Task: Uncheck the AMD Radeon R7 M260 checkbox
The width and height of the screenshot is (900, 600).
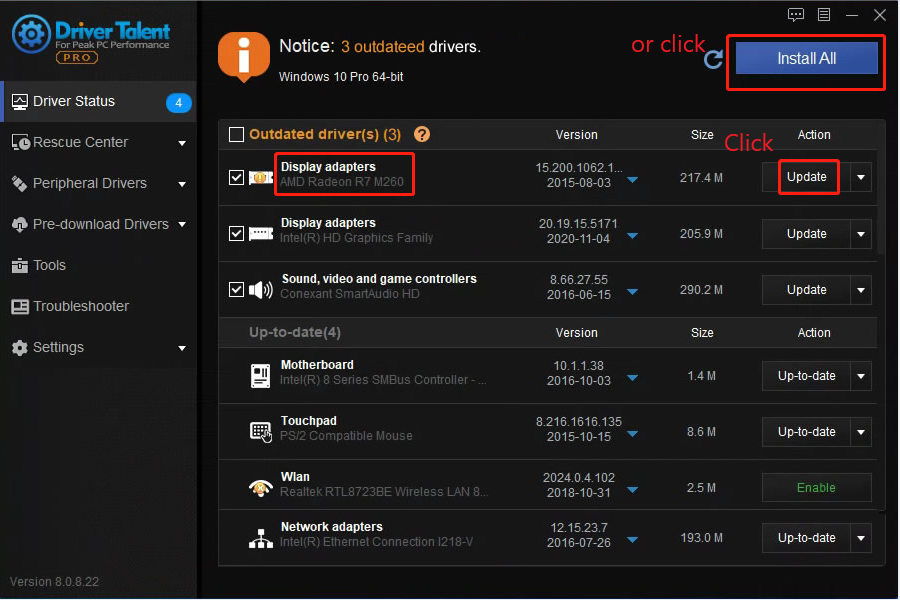Action: 236,177
